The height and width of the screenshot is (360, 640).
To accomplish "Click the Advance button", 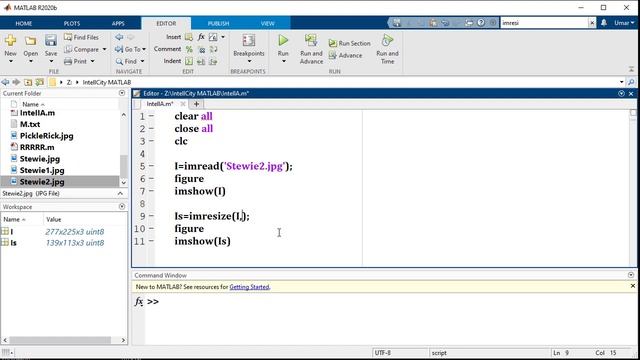I will click(x=345, y=56).
